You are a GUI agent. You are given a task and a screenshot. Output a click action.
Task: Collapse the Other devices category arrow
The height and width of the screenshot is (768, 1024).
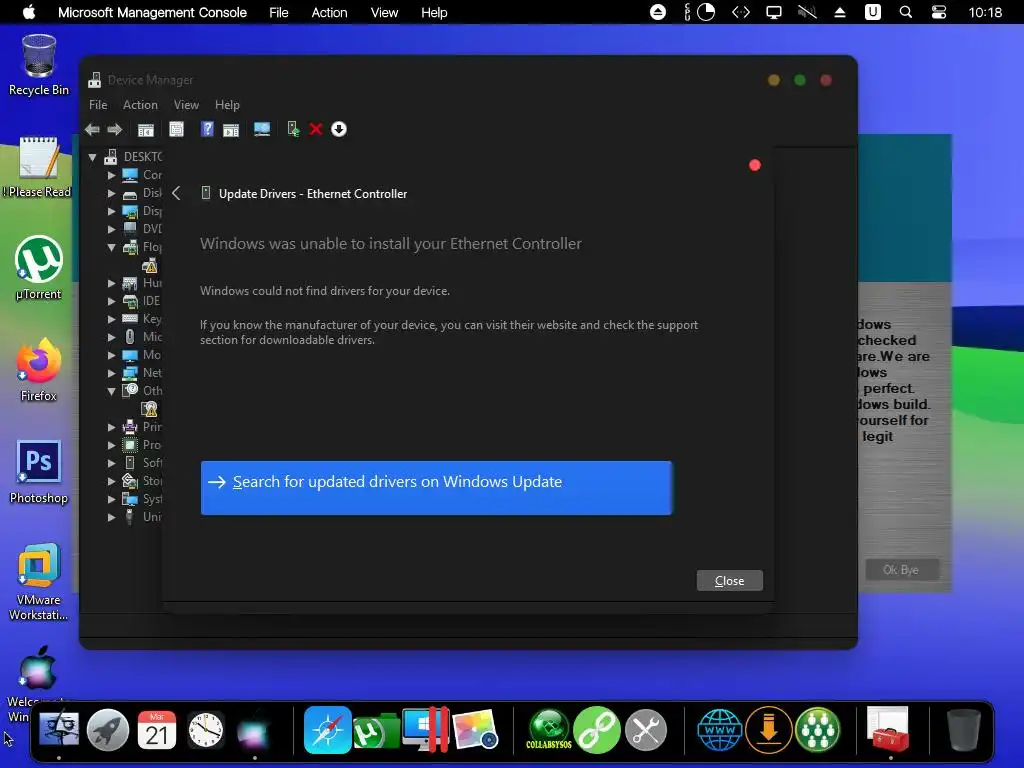(x=111, y=391)
